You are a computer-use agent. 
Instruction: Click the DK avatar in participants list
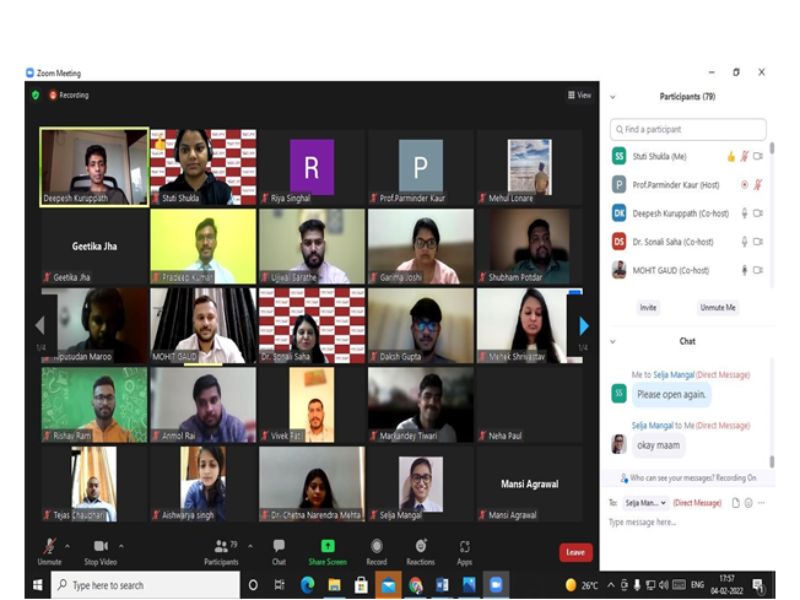pyautogui.click(x=619, y=213)
